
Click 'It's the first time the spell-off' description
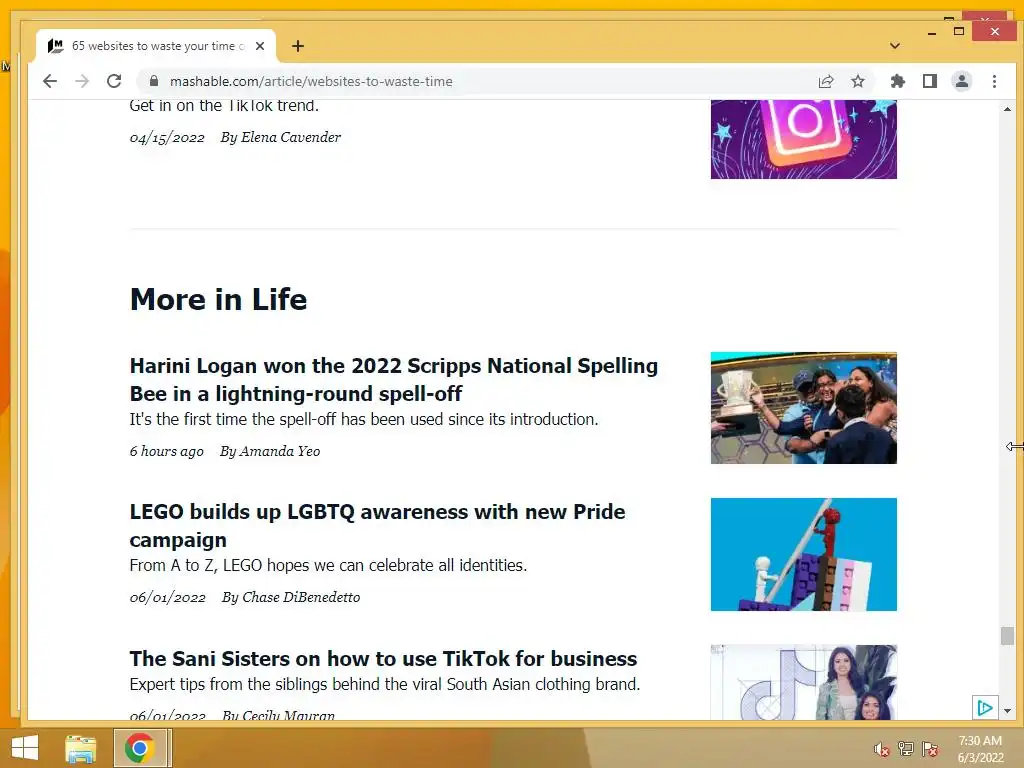[x=364, y=419]
